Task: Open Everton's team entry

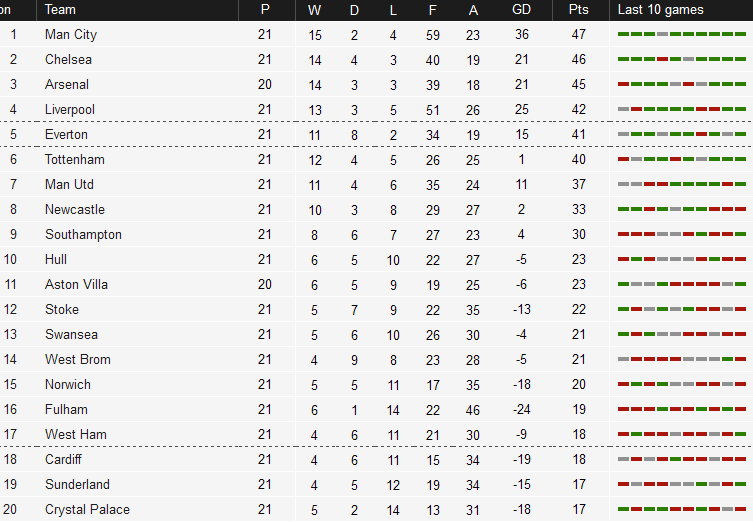Action: coord(66,134)
